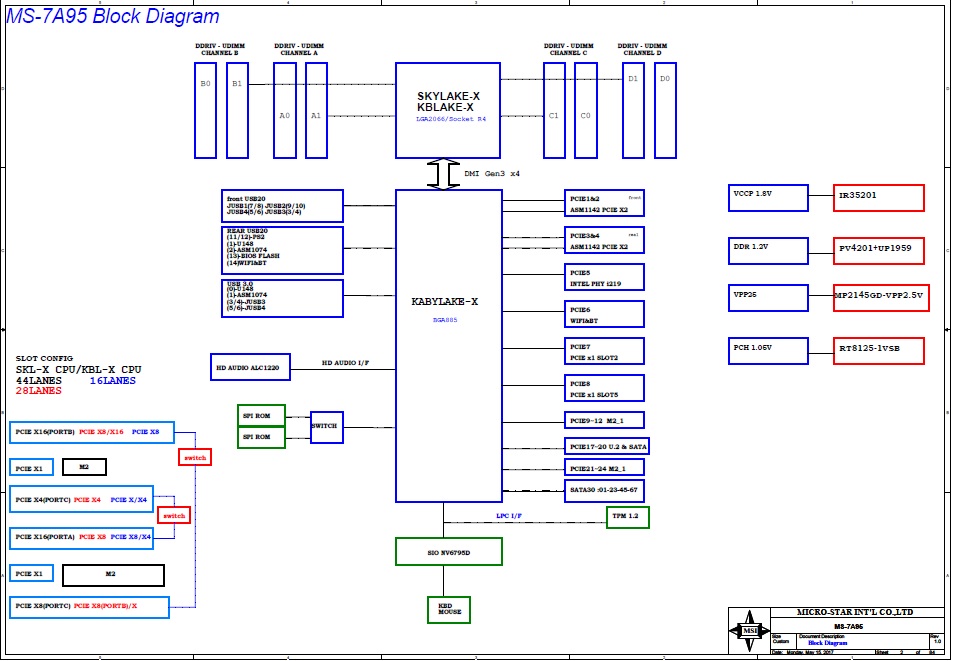The height and width of the screenshot is (661, 953).
Task: Click the MSI logo in the title block
Action: tap(749, 631)
